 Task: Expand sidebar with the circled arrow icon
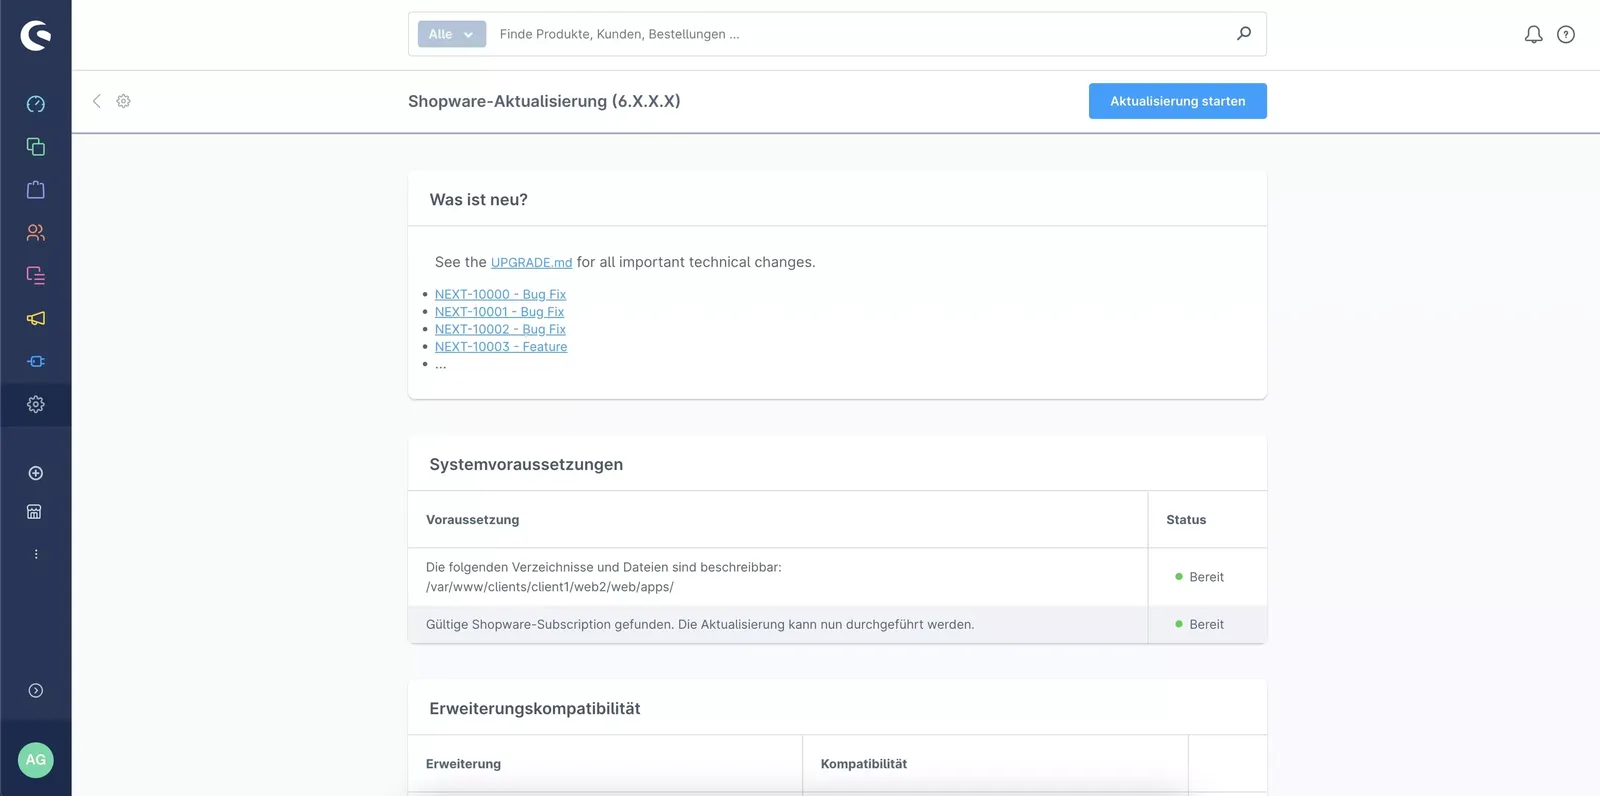(x=36, y=691)
